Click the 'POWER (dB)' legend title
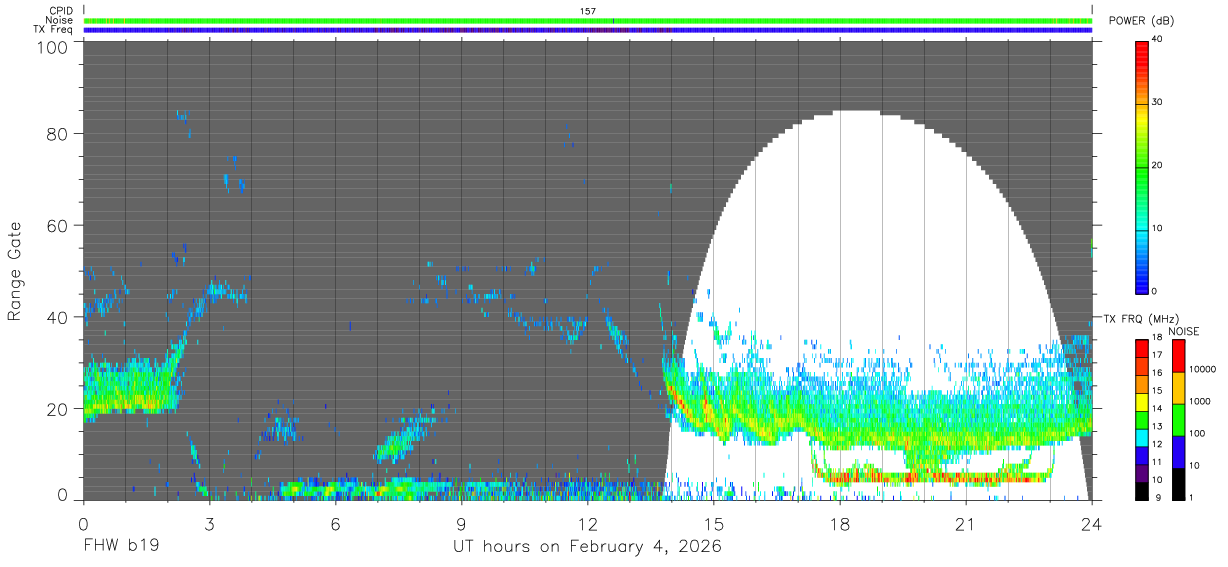This screenshot has width=1228, height=567. [1141, 21]
